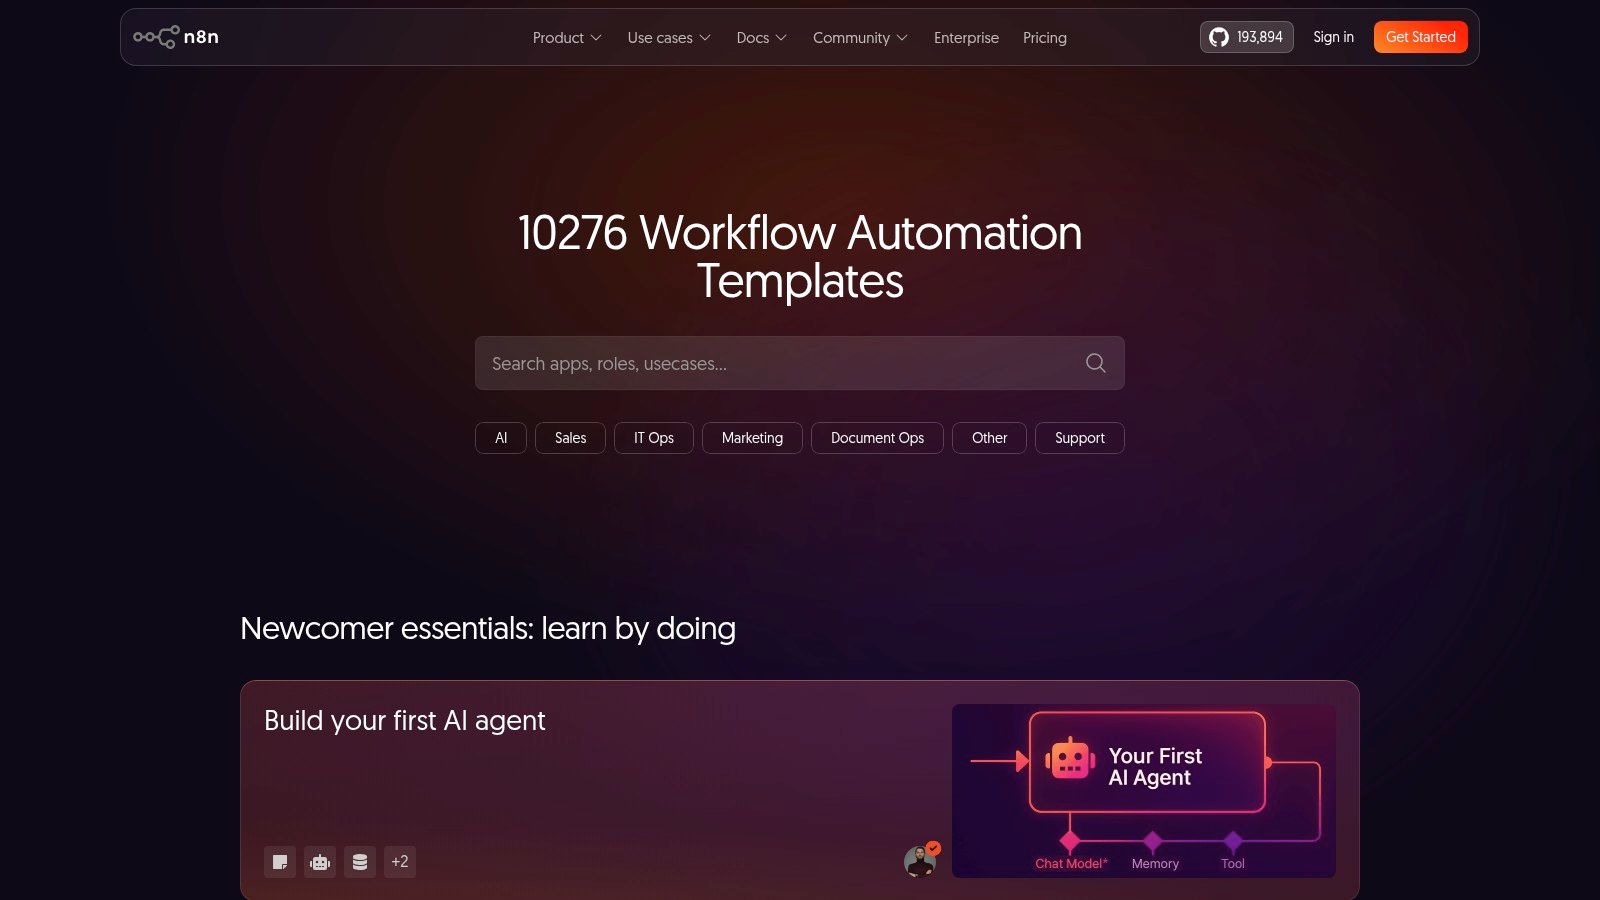This screenshot has height=900, width=1600.
Task: Click the 10276 Workflow Automation Templates heading
Action: pyautogui.click(x=800, y=257)
